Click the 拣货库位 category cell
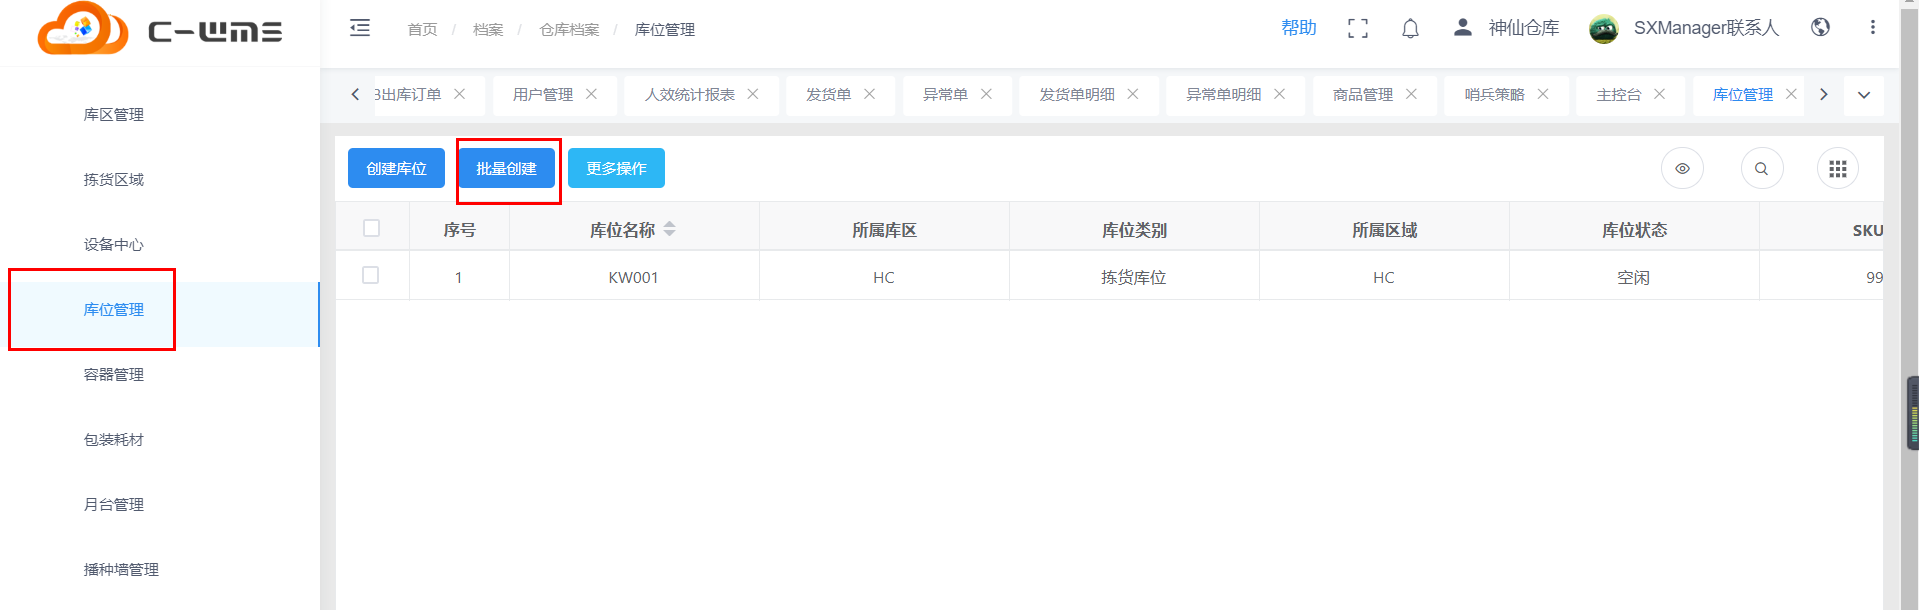Image resolution: width=1919 pixels, height=610 pixels. pyautogui.click(x=1134, y=277)
